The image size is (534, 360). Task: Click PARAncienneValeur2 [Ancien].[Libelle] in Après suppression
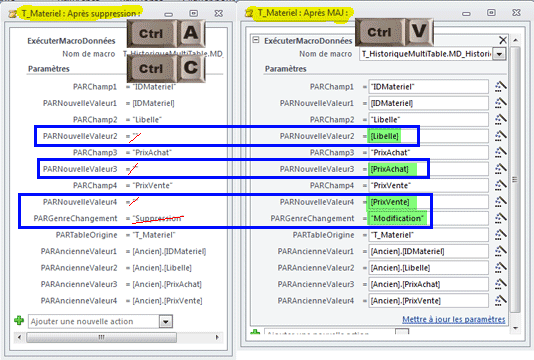click(162, 267)
